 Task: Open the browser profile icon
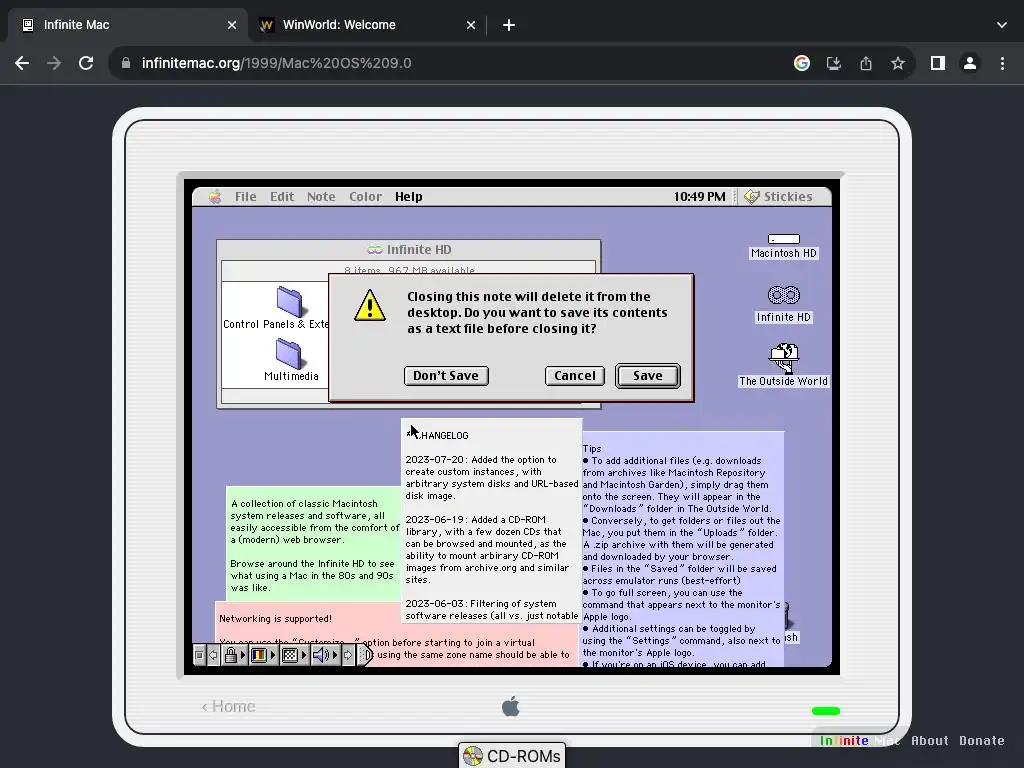click(x=970, y=63)
